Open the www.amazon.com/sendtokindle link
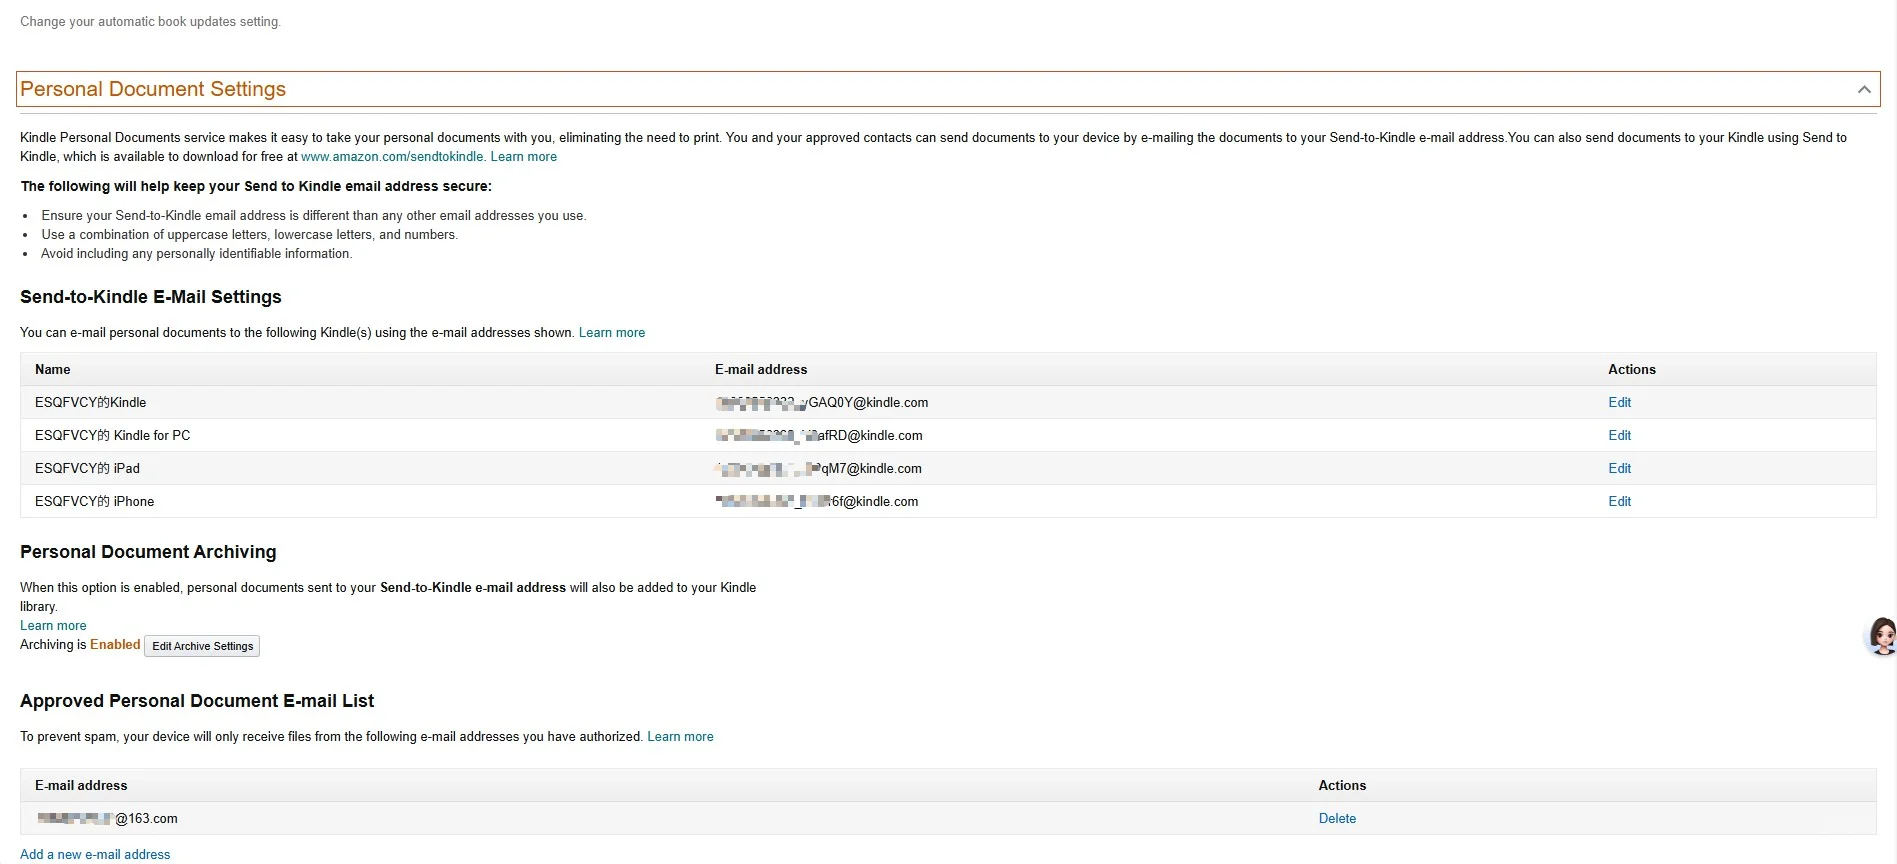Screen dimensions: 1897x864 click(393, 156)
